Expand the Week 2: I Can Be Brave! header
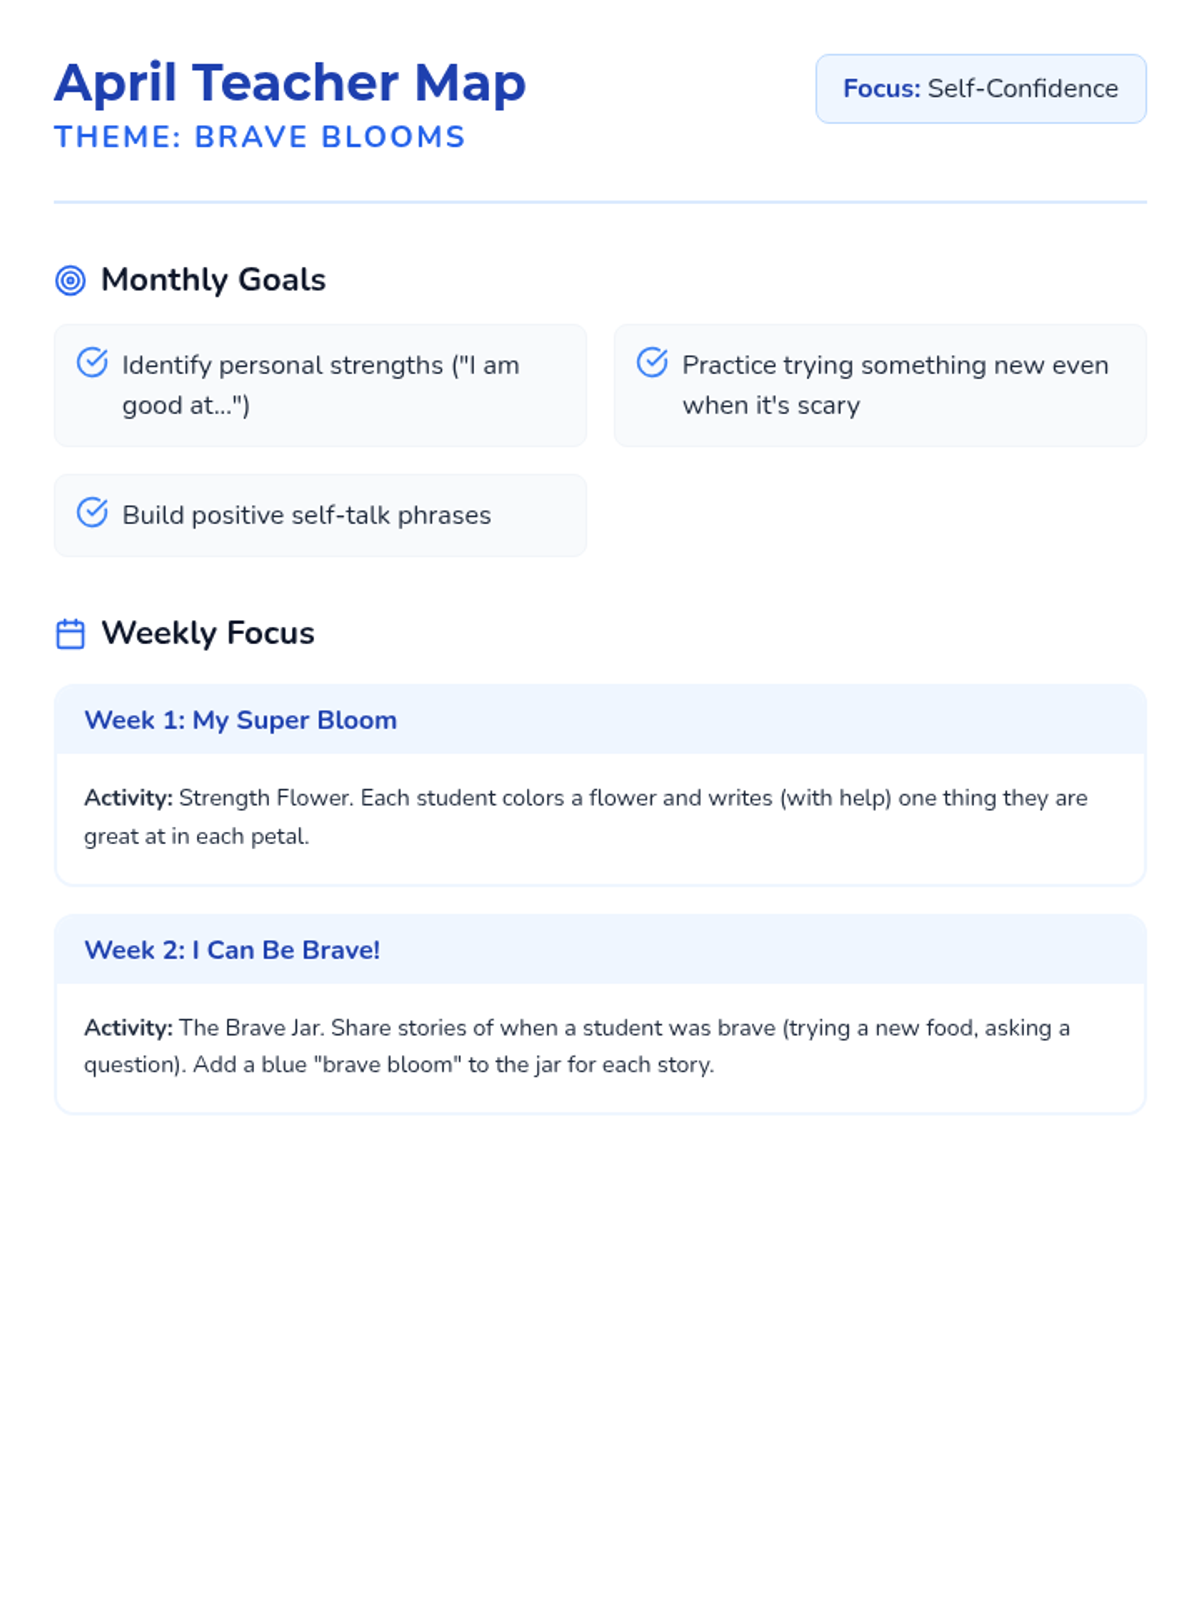The image size is (1200, 1600). tap(600, 950)
